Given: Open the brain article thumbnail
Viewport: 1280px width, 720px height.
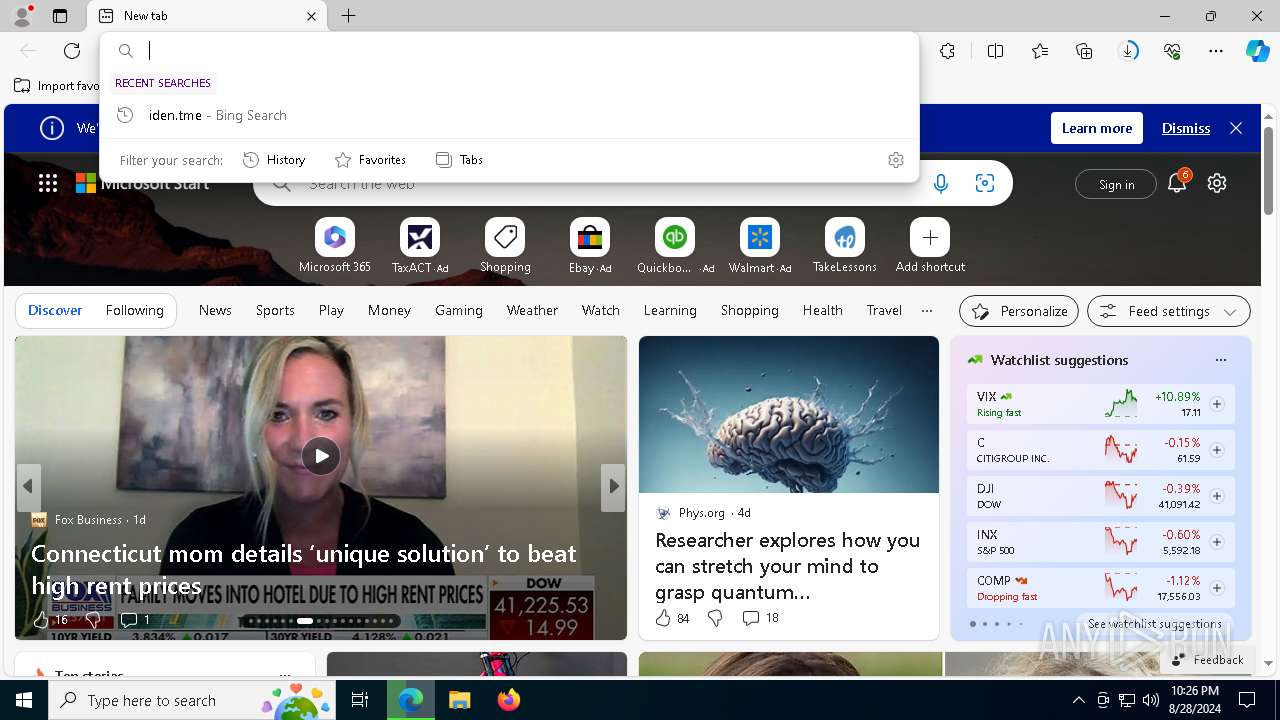Looking at the screenshot, I should tap(789, 414).
